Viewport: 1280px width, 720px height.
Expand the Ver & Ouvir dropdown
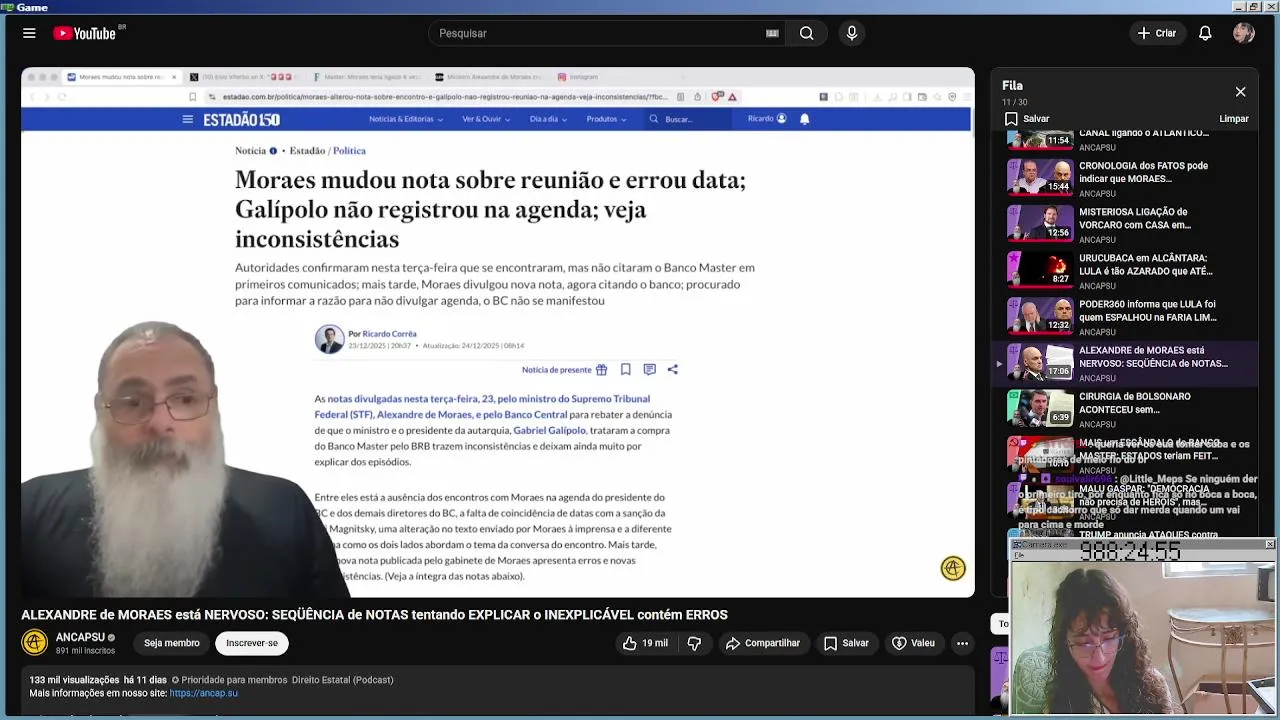pos(486,119)
